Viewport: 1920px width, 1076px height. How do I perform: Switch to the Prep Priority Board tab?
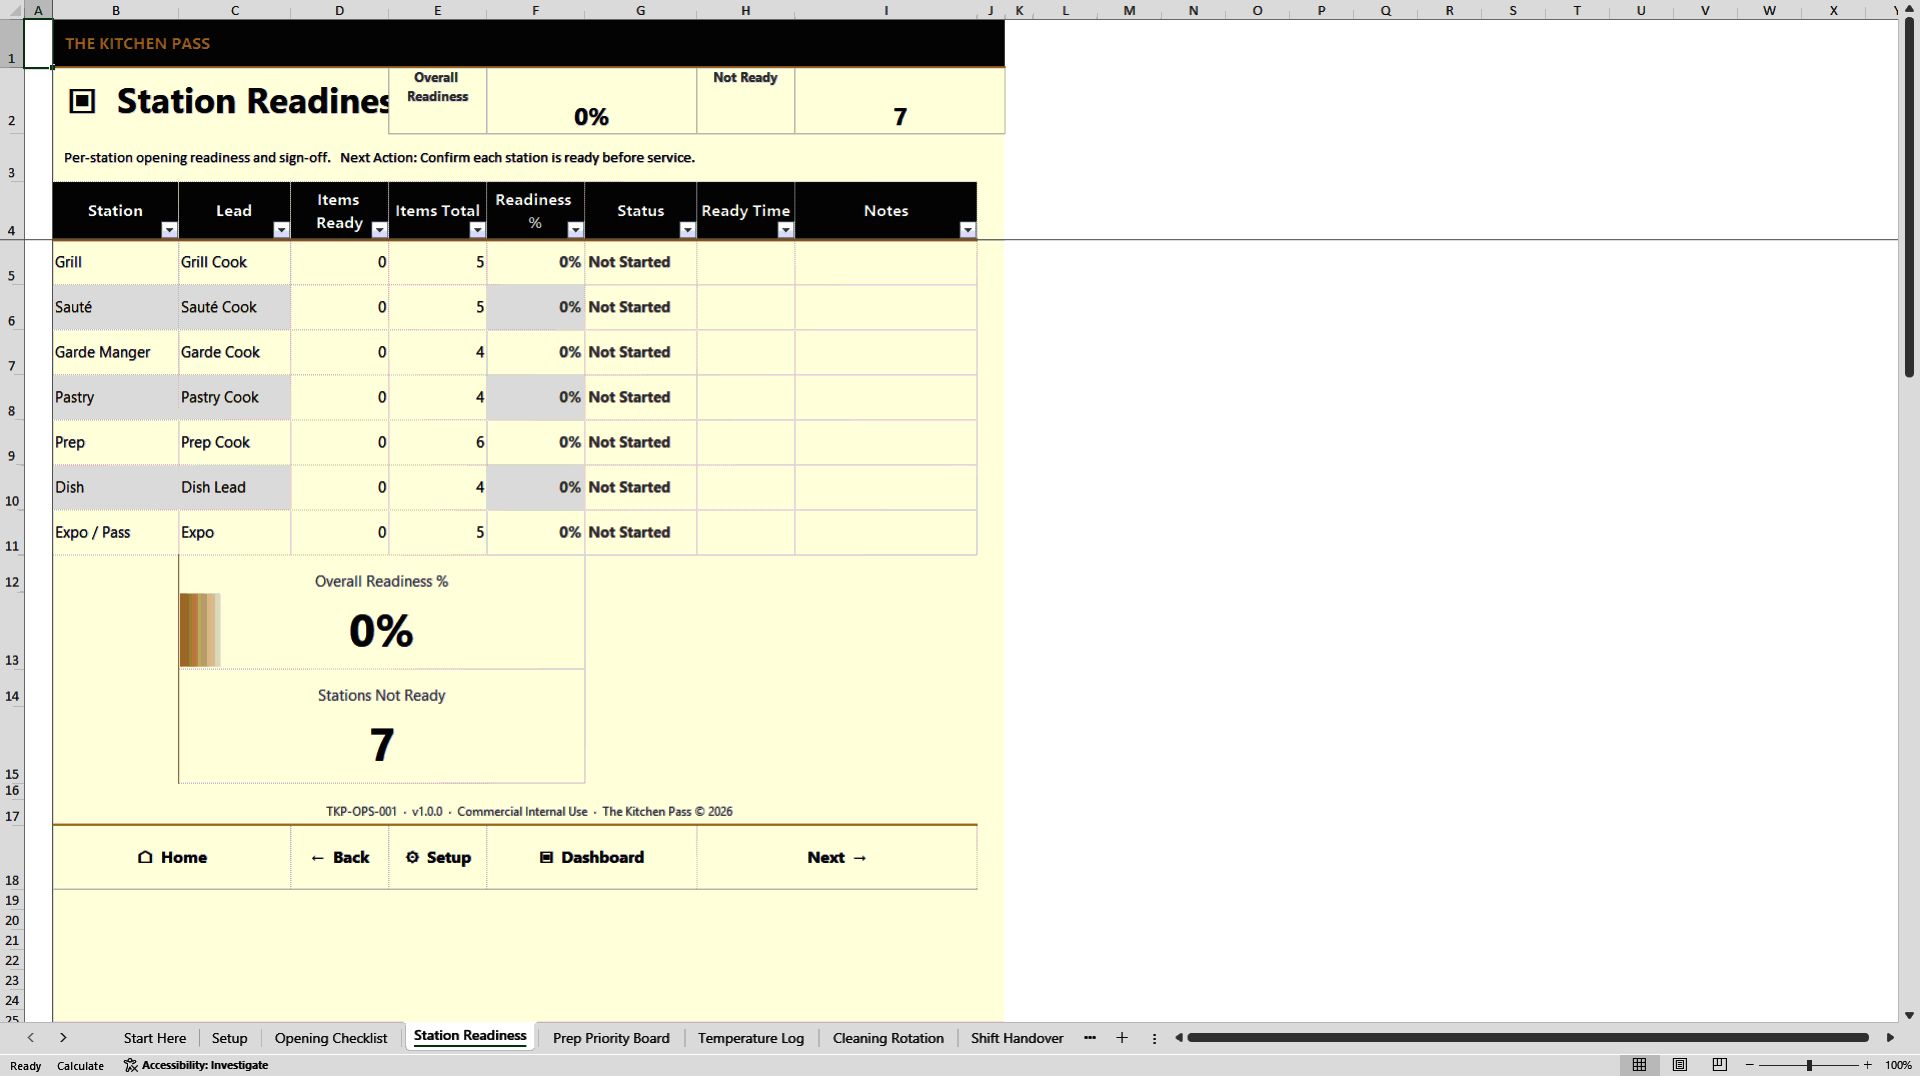click(611, 1038)
